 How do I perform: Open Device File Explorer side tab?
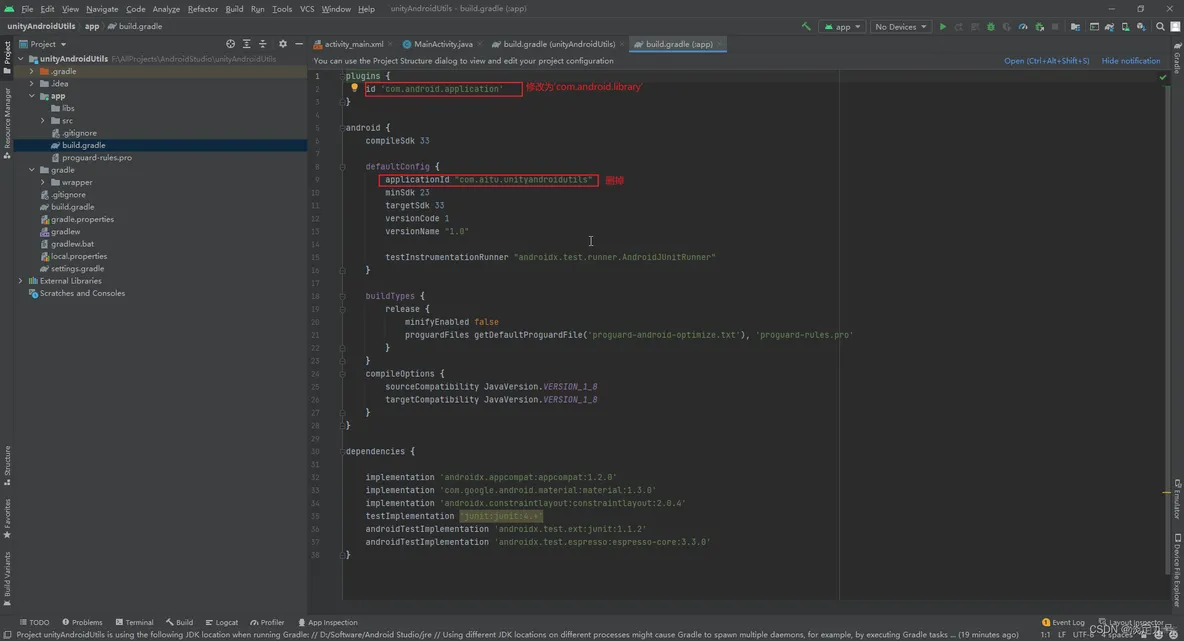click(x=1177, y=570)
